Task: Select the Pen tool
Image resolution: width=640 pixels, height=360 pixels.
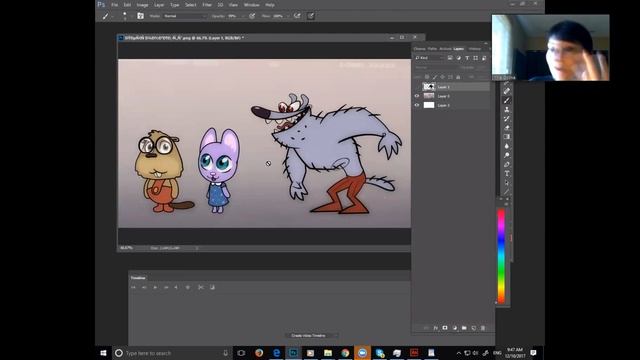Action: pos(507,164)
